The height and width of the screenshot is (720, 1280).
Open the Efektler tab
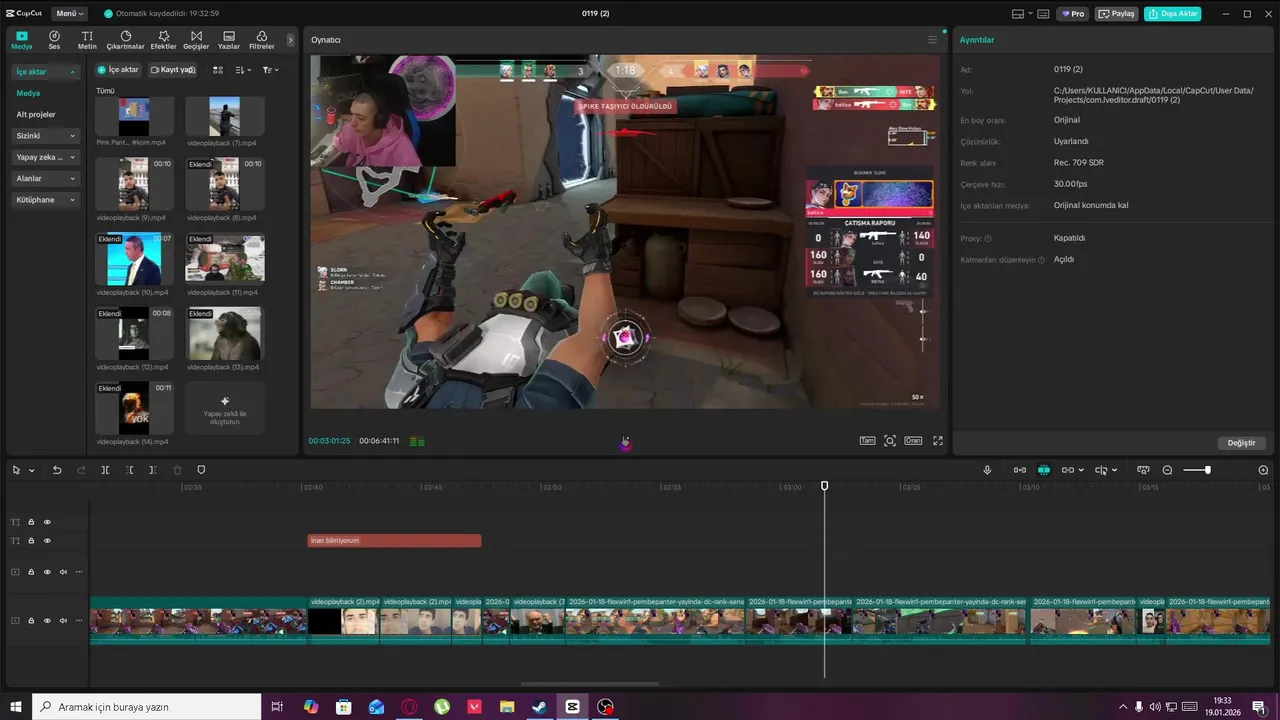[163, 40]
